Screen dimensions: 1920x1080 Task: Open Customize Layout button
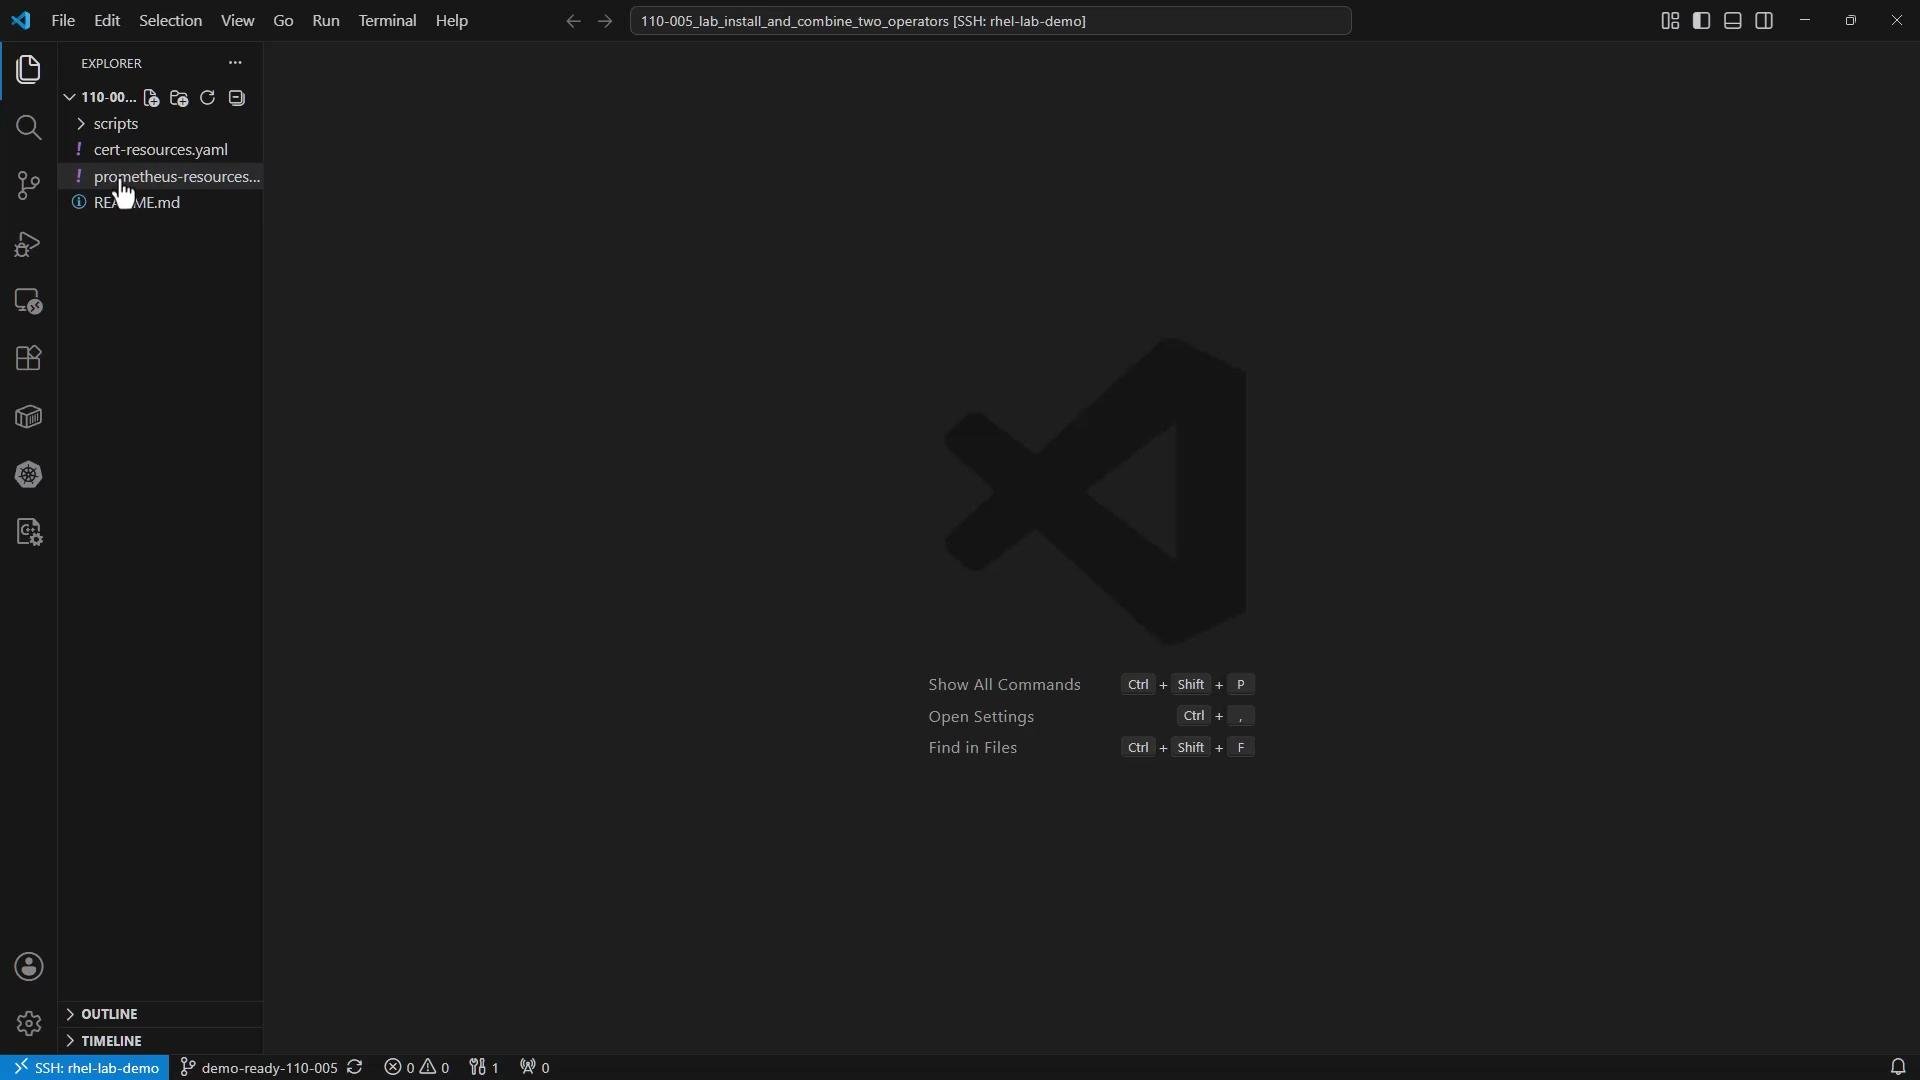(1671, 21)
